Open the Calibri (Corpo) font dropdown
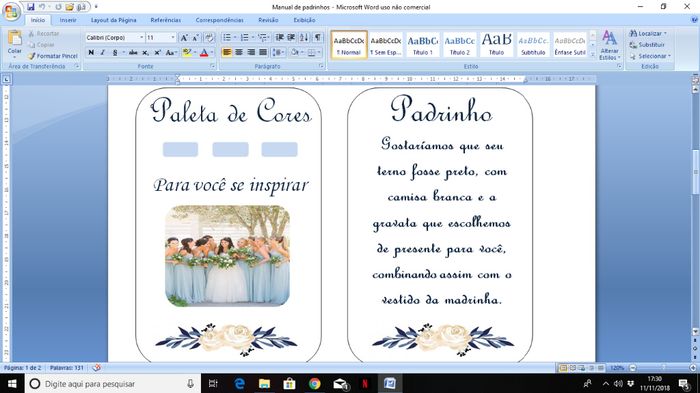This screenshot has width=700, height=393. tap(142, 38)
